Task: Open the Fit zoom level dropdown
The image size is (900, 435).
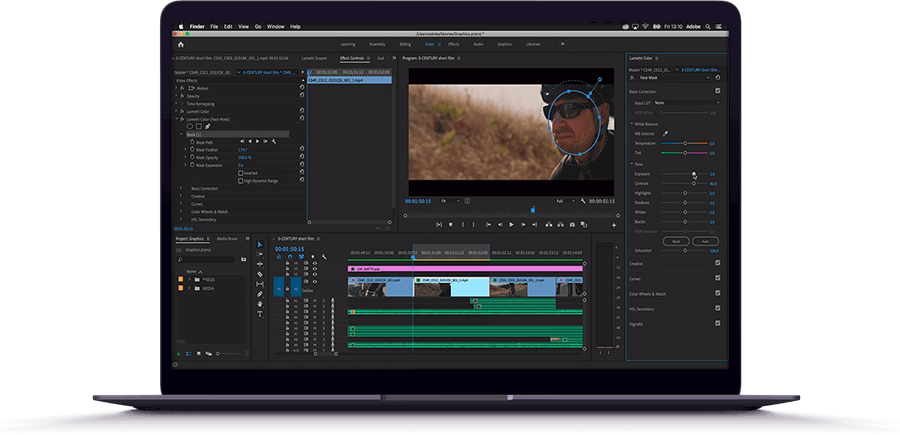Action: tap(451, 201)
